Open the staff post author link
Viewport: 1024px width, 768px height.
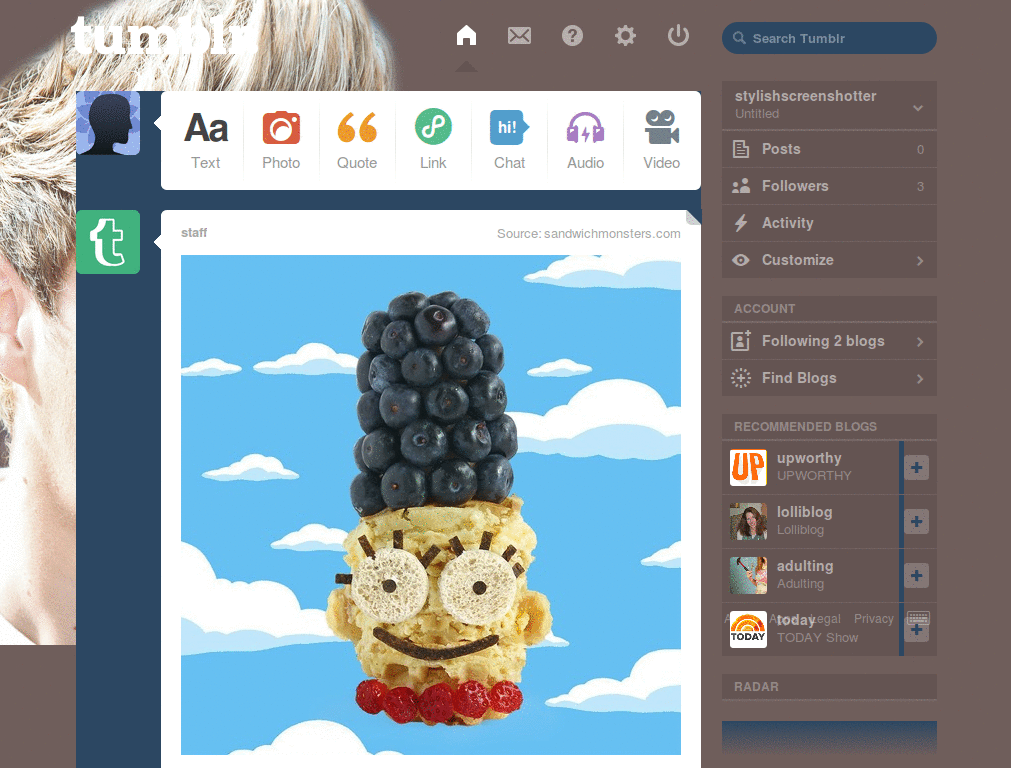click(x=194, y=232)
